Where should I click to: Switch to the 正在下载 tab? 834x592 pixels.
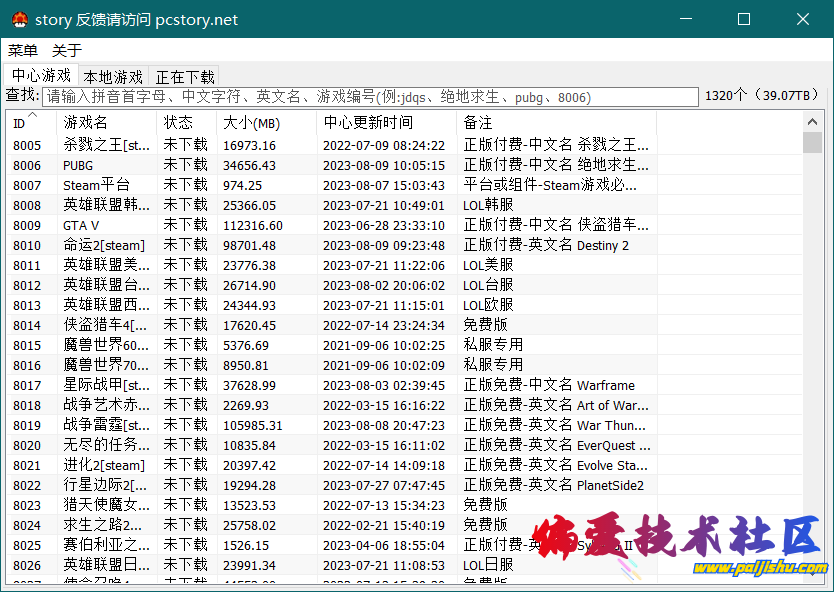pyautogui.click(x=185, y=77)
